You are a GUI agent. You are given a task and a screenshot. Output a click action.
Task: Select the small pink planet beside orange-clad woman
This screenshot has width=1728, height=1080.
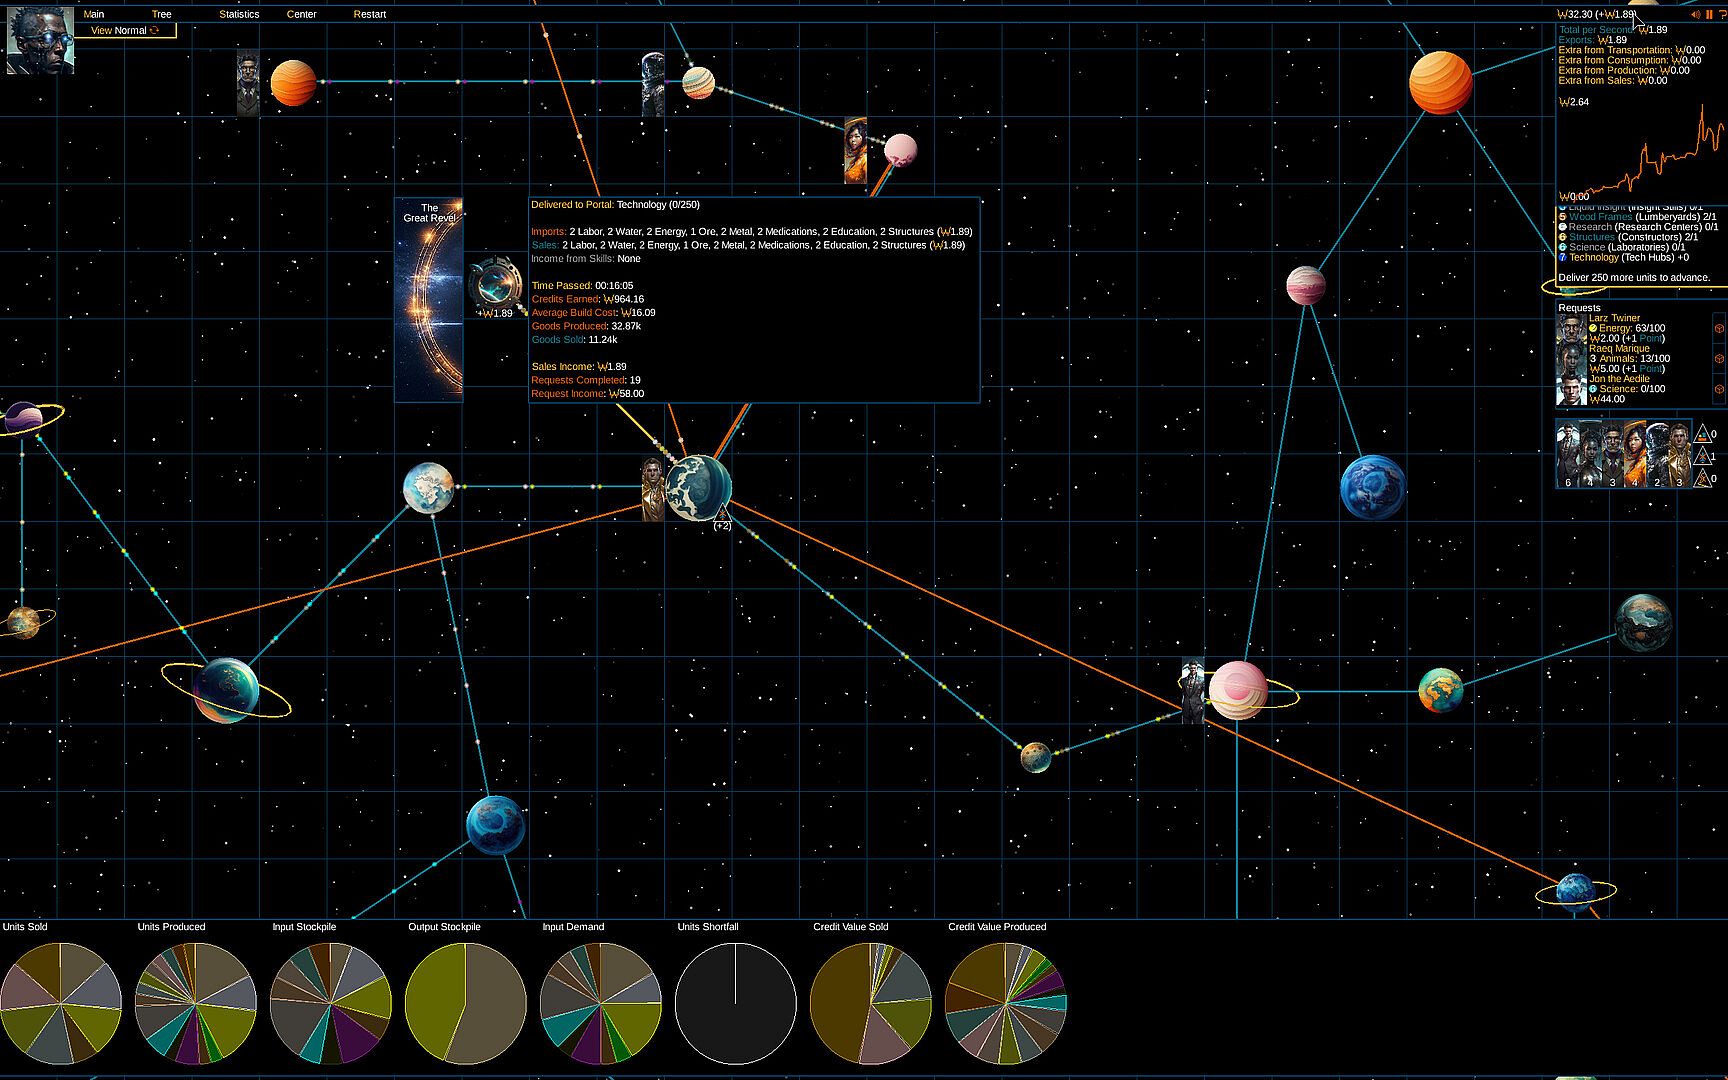pyautogui.click(x=901, y=151)
